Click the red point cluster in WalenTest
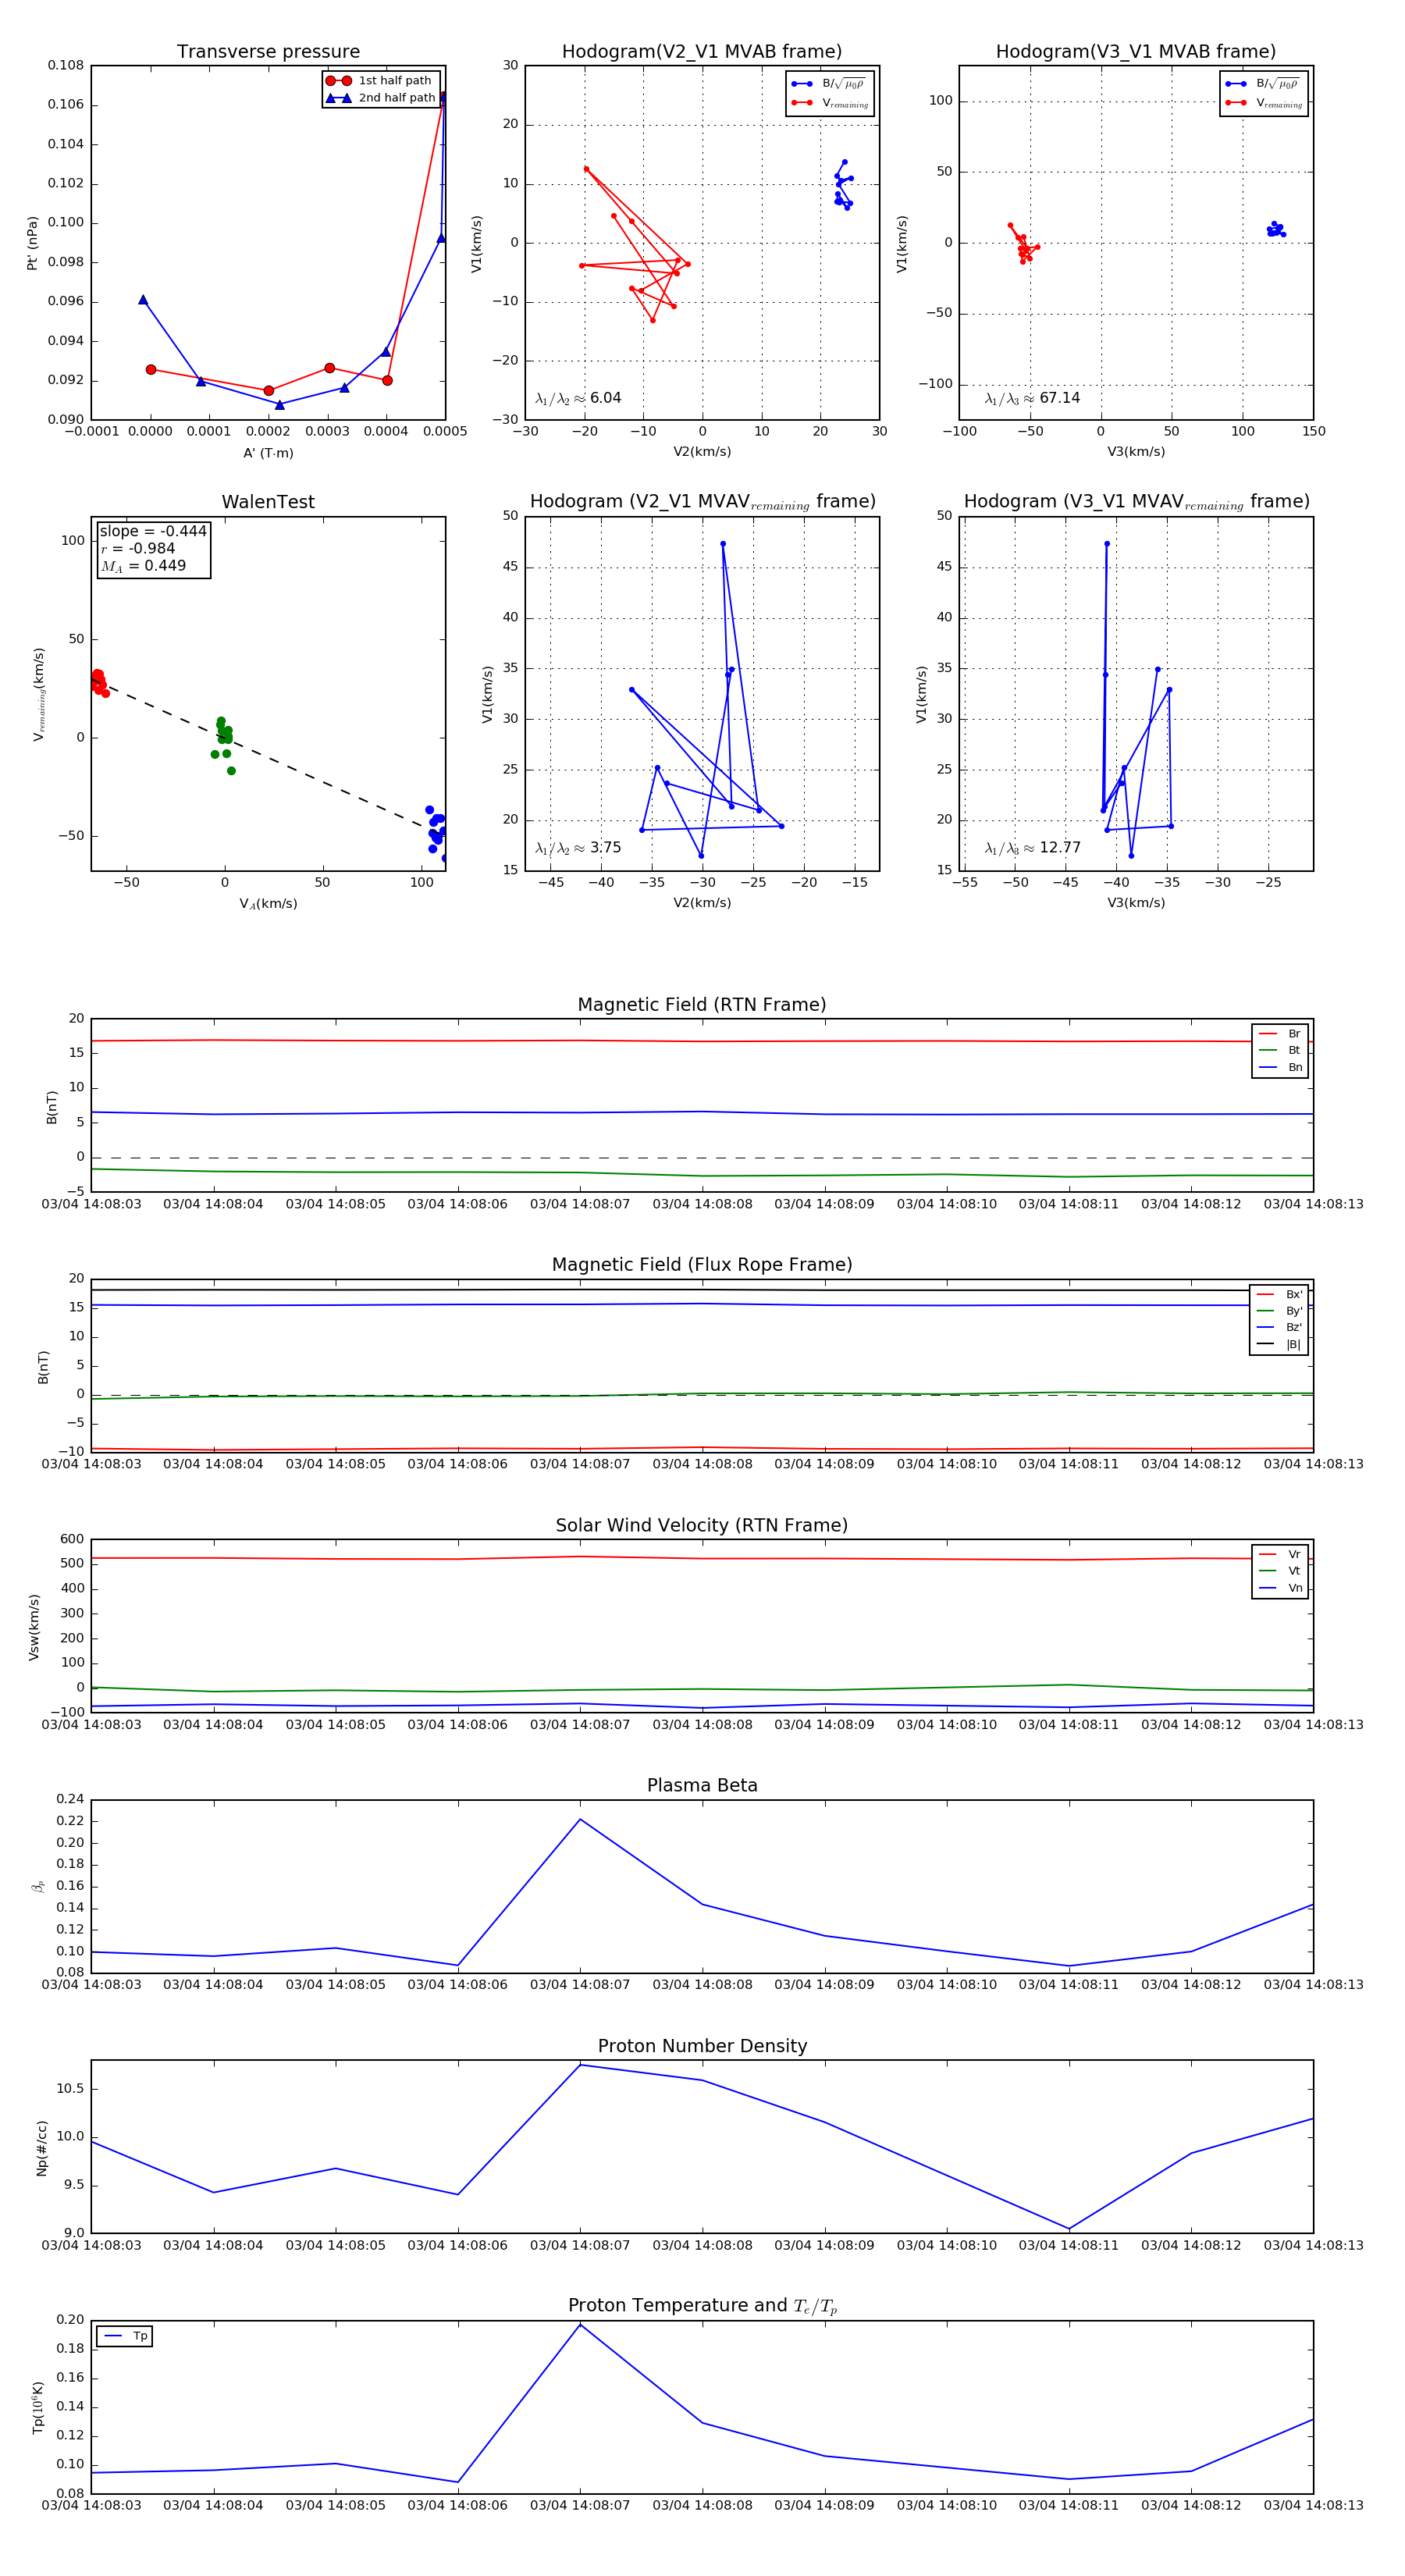This screenshot has height=2576, width=1405. pos(98,682)
